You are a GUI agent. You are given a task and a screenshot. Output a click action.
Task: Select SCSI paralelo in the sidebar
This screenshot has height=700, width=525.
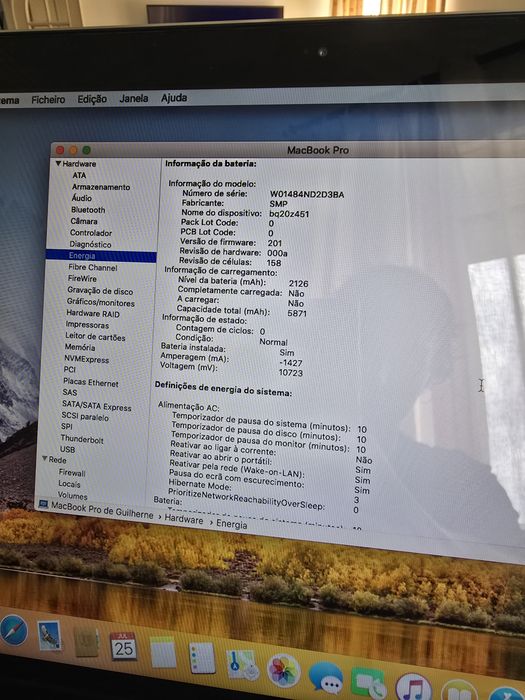[x=85, y=417]
